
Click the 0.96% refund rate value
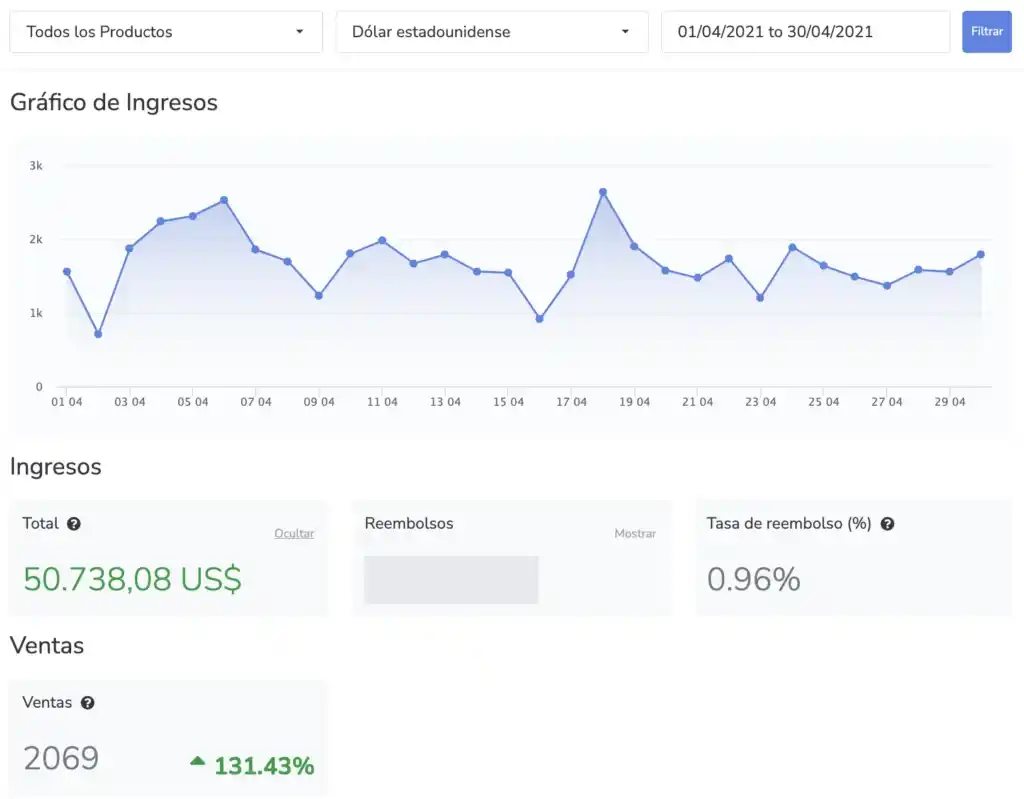pyautogui.click(x=753, y=579)
